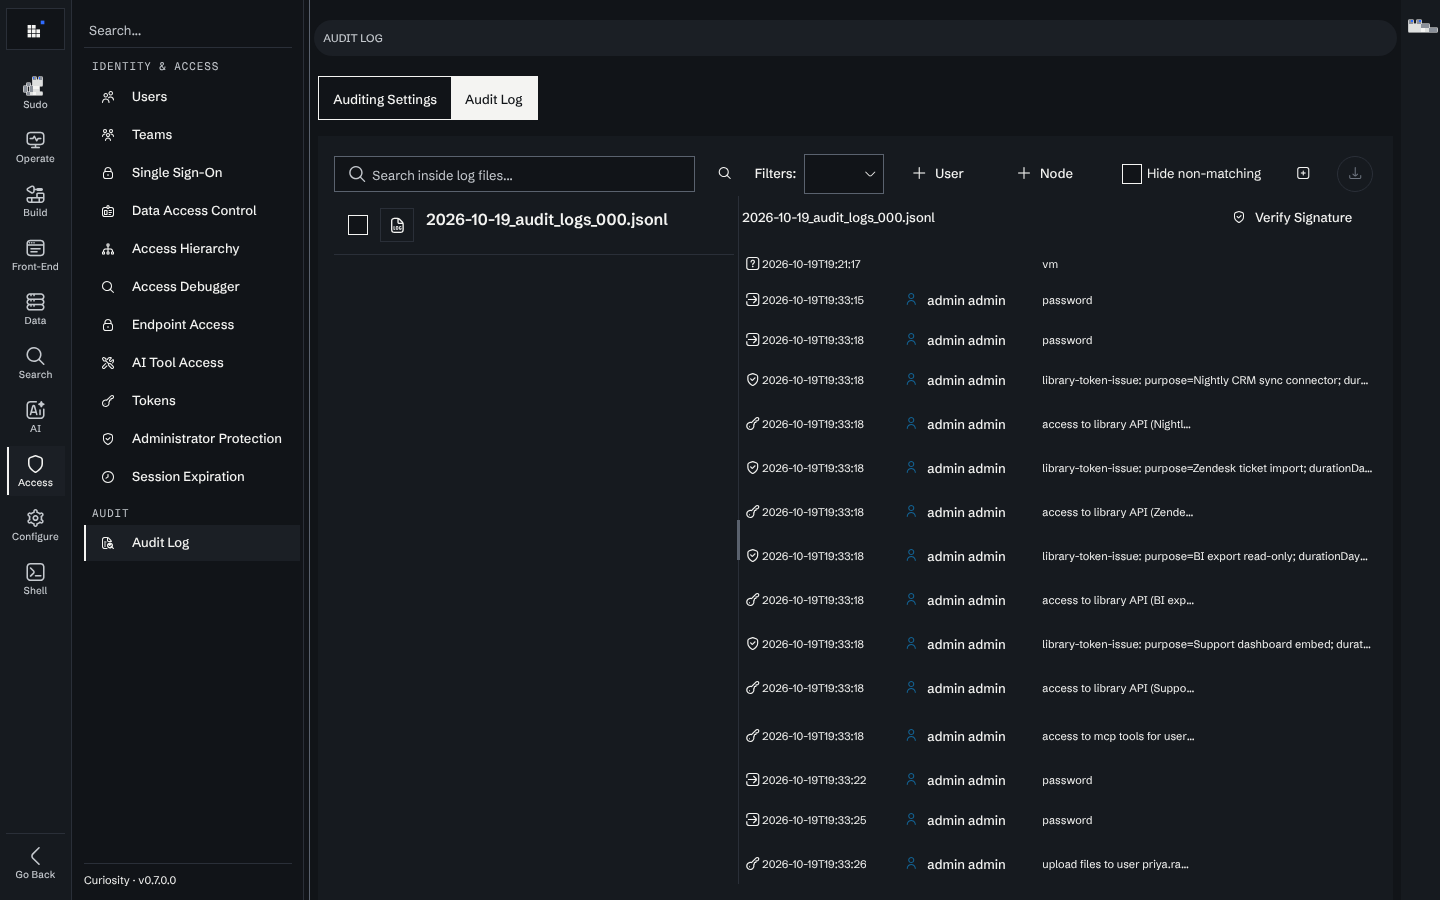This screenshot has height=900, width=1440.
Task: Open Data Access Control
Action: [x=192, y=211]
